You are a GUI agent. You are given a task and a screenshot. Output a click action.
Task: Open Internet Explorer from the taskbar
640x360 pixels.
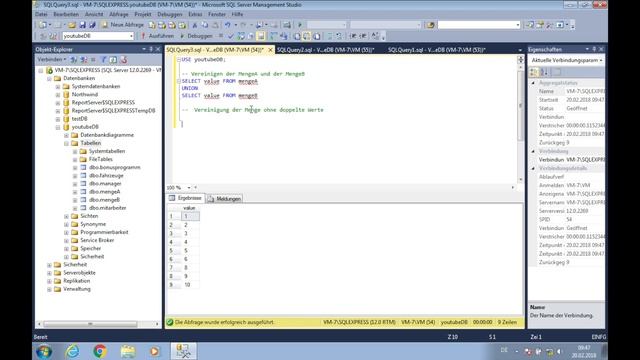(x=73, y=351)
